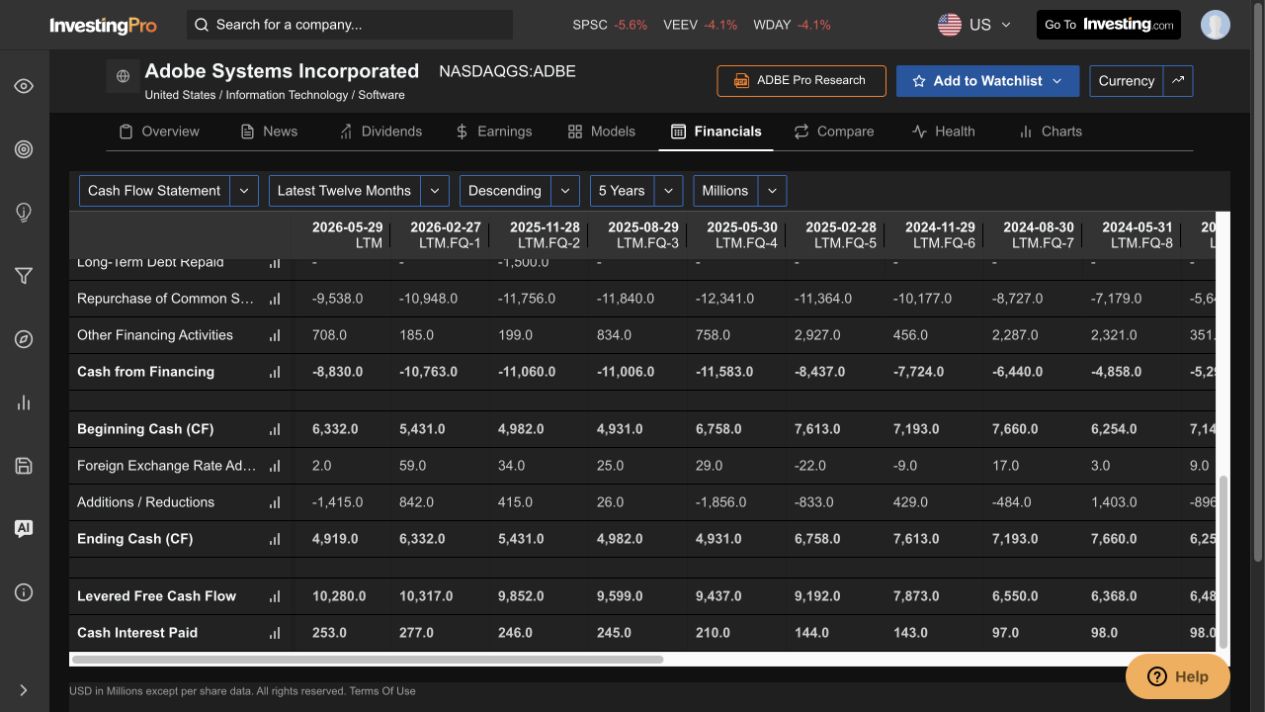Expand sidebar with bottom chevron arrow
Viewport: 1265px width, 712px height.
click(24, 690)
